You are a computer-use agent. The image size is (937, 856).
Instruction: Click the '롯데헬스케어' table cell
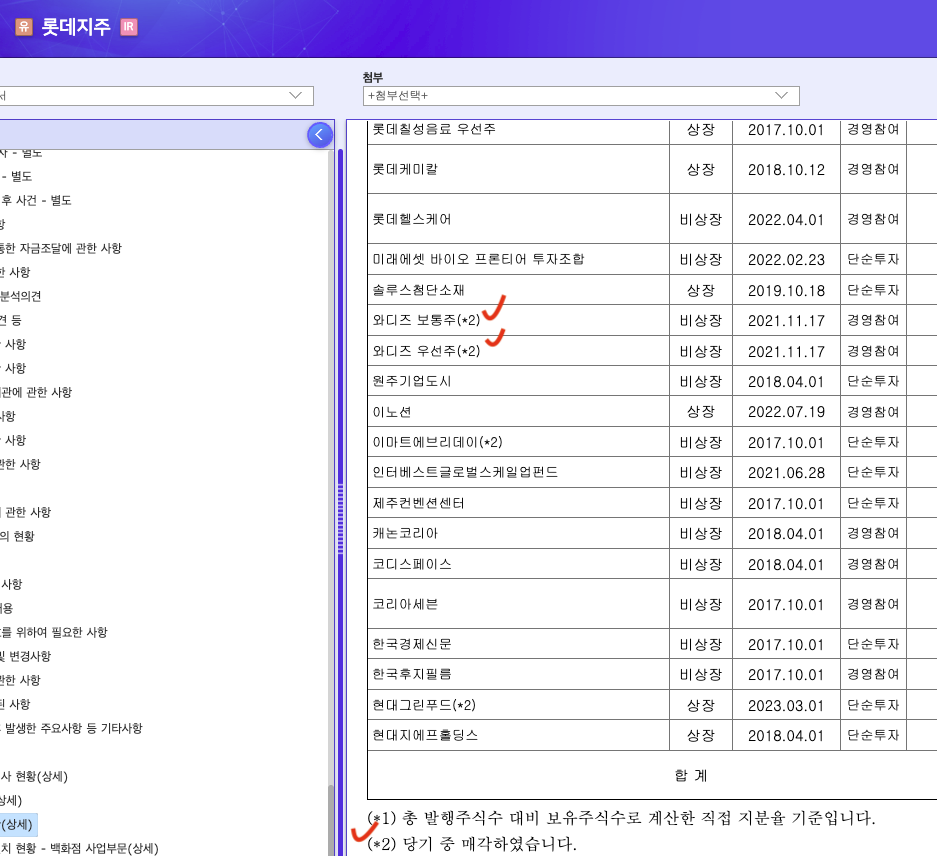518,219
